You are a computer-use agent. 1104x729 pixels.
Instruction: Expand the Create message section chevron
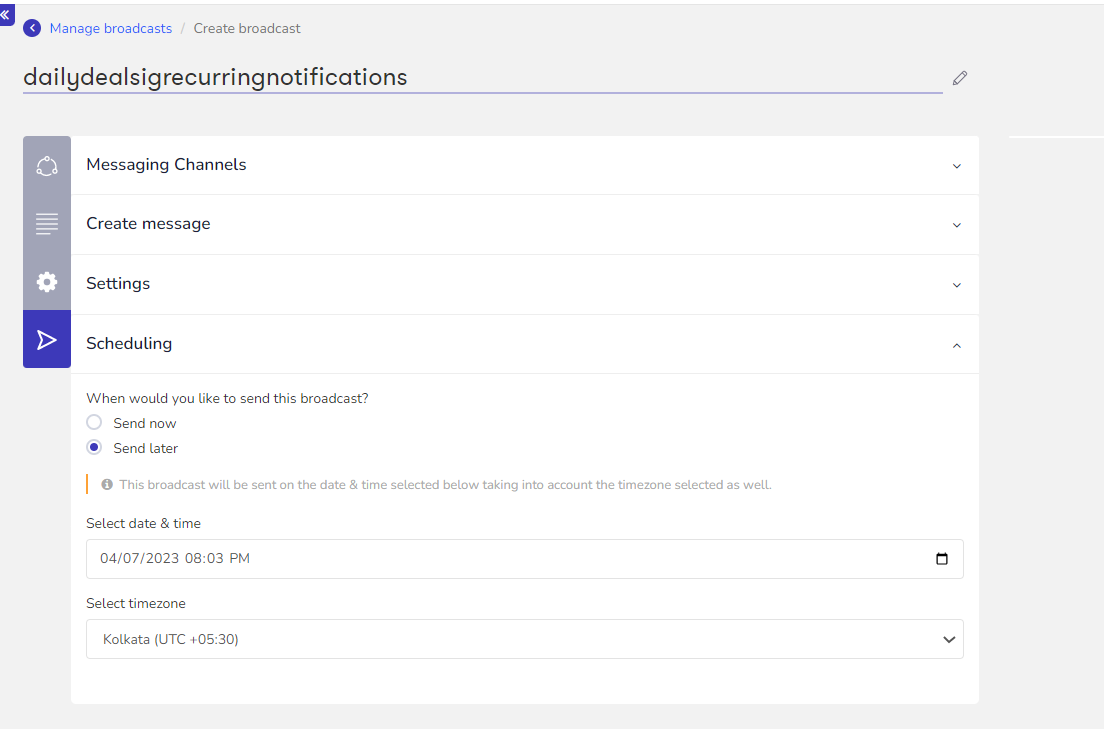tap(957, 225)
